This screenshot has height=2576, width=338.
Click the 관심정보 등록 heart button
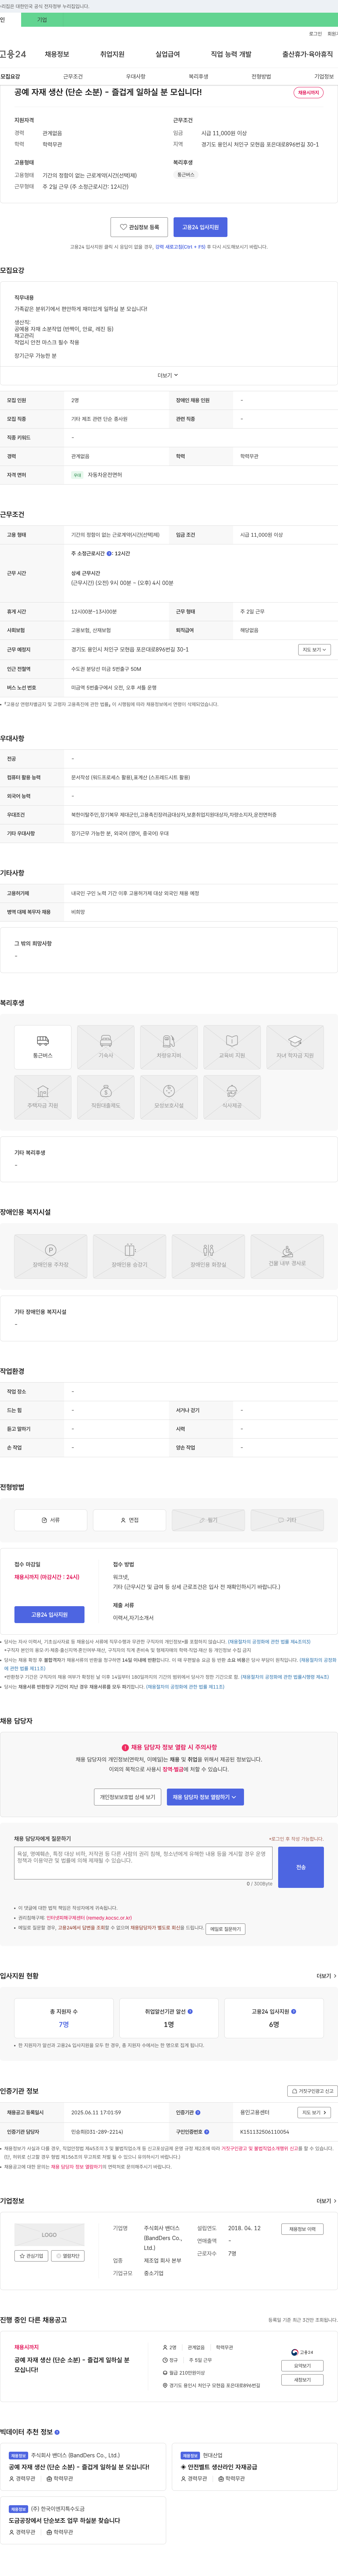click(139, 227)
